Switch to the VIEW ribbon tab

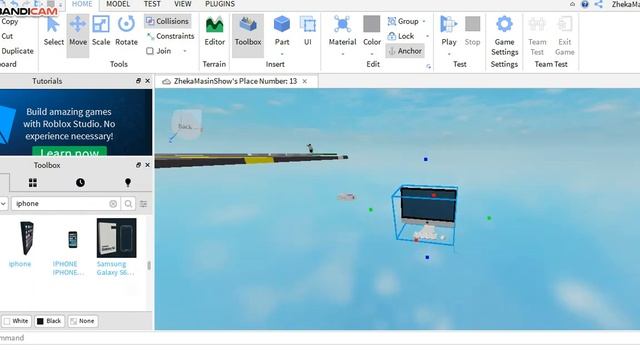pyautogui.click(x=182, y=4)
